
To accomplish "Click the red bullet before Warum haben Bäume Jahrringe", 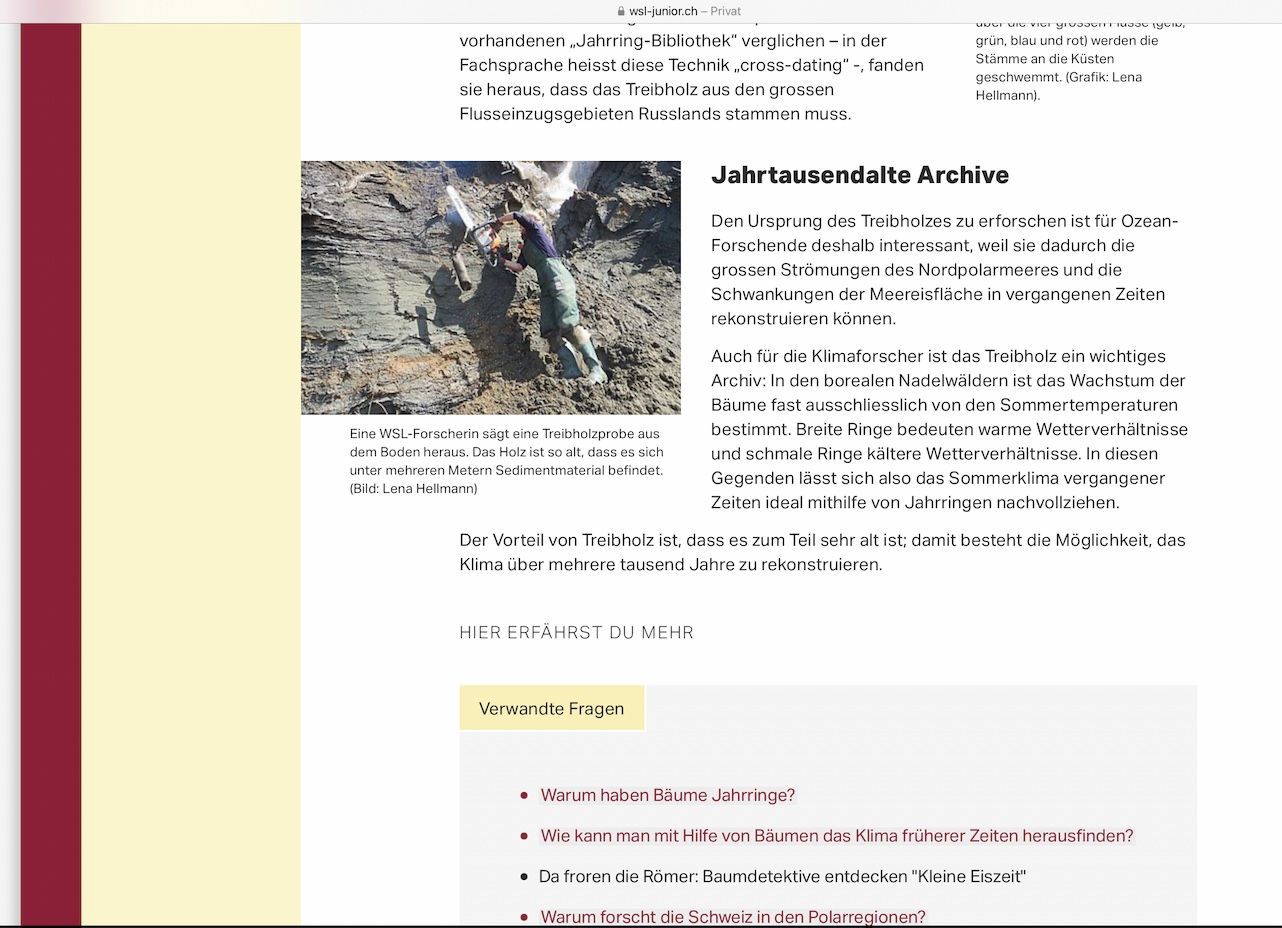I will (x=524, y=796).
